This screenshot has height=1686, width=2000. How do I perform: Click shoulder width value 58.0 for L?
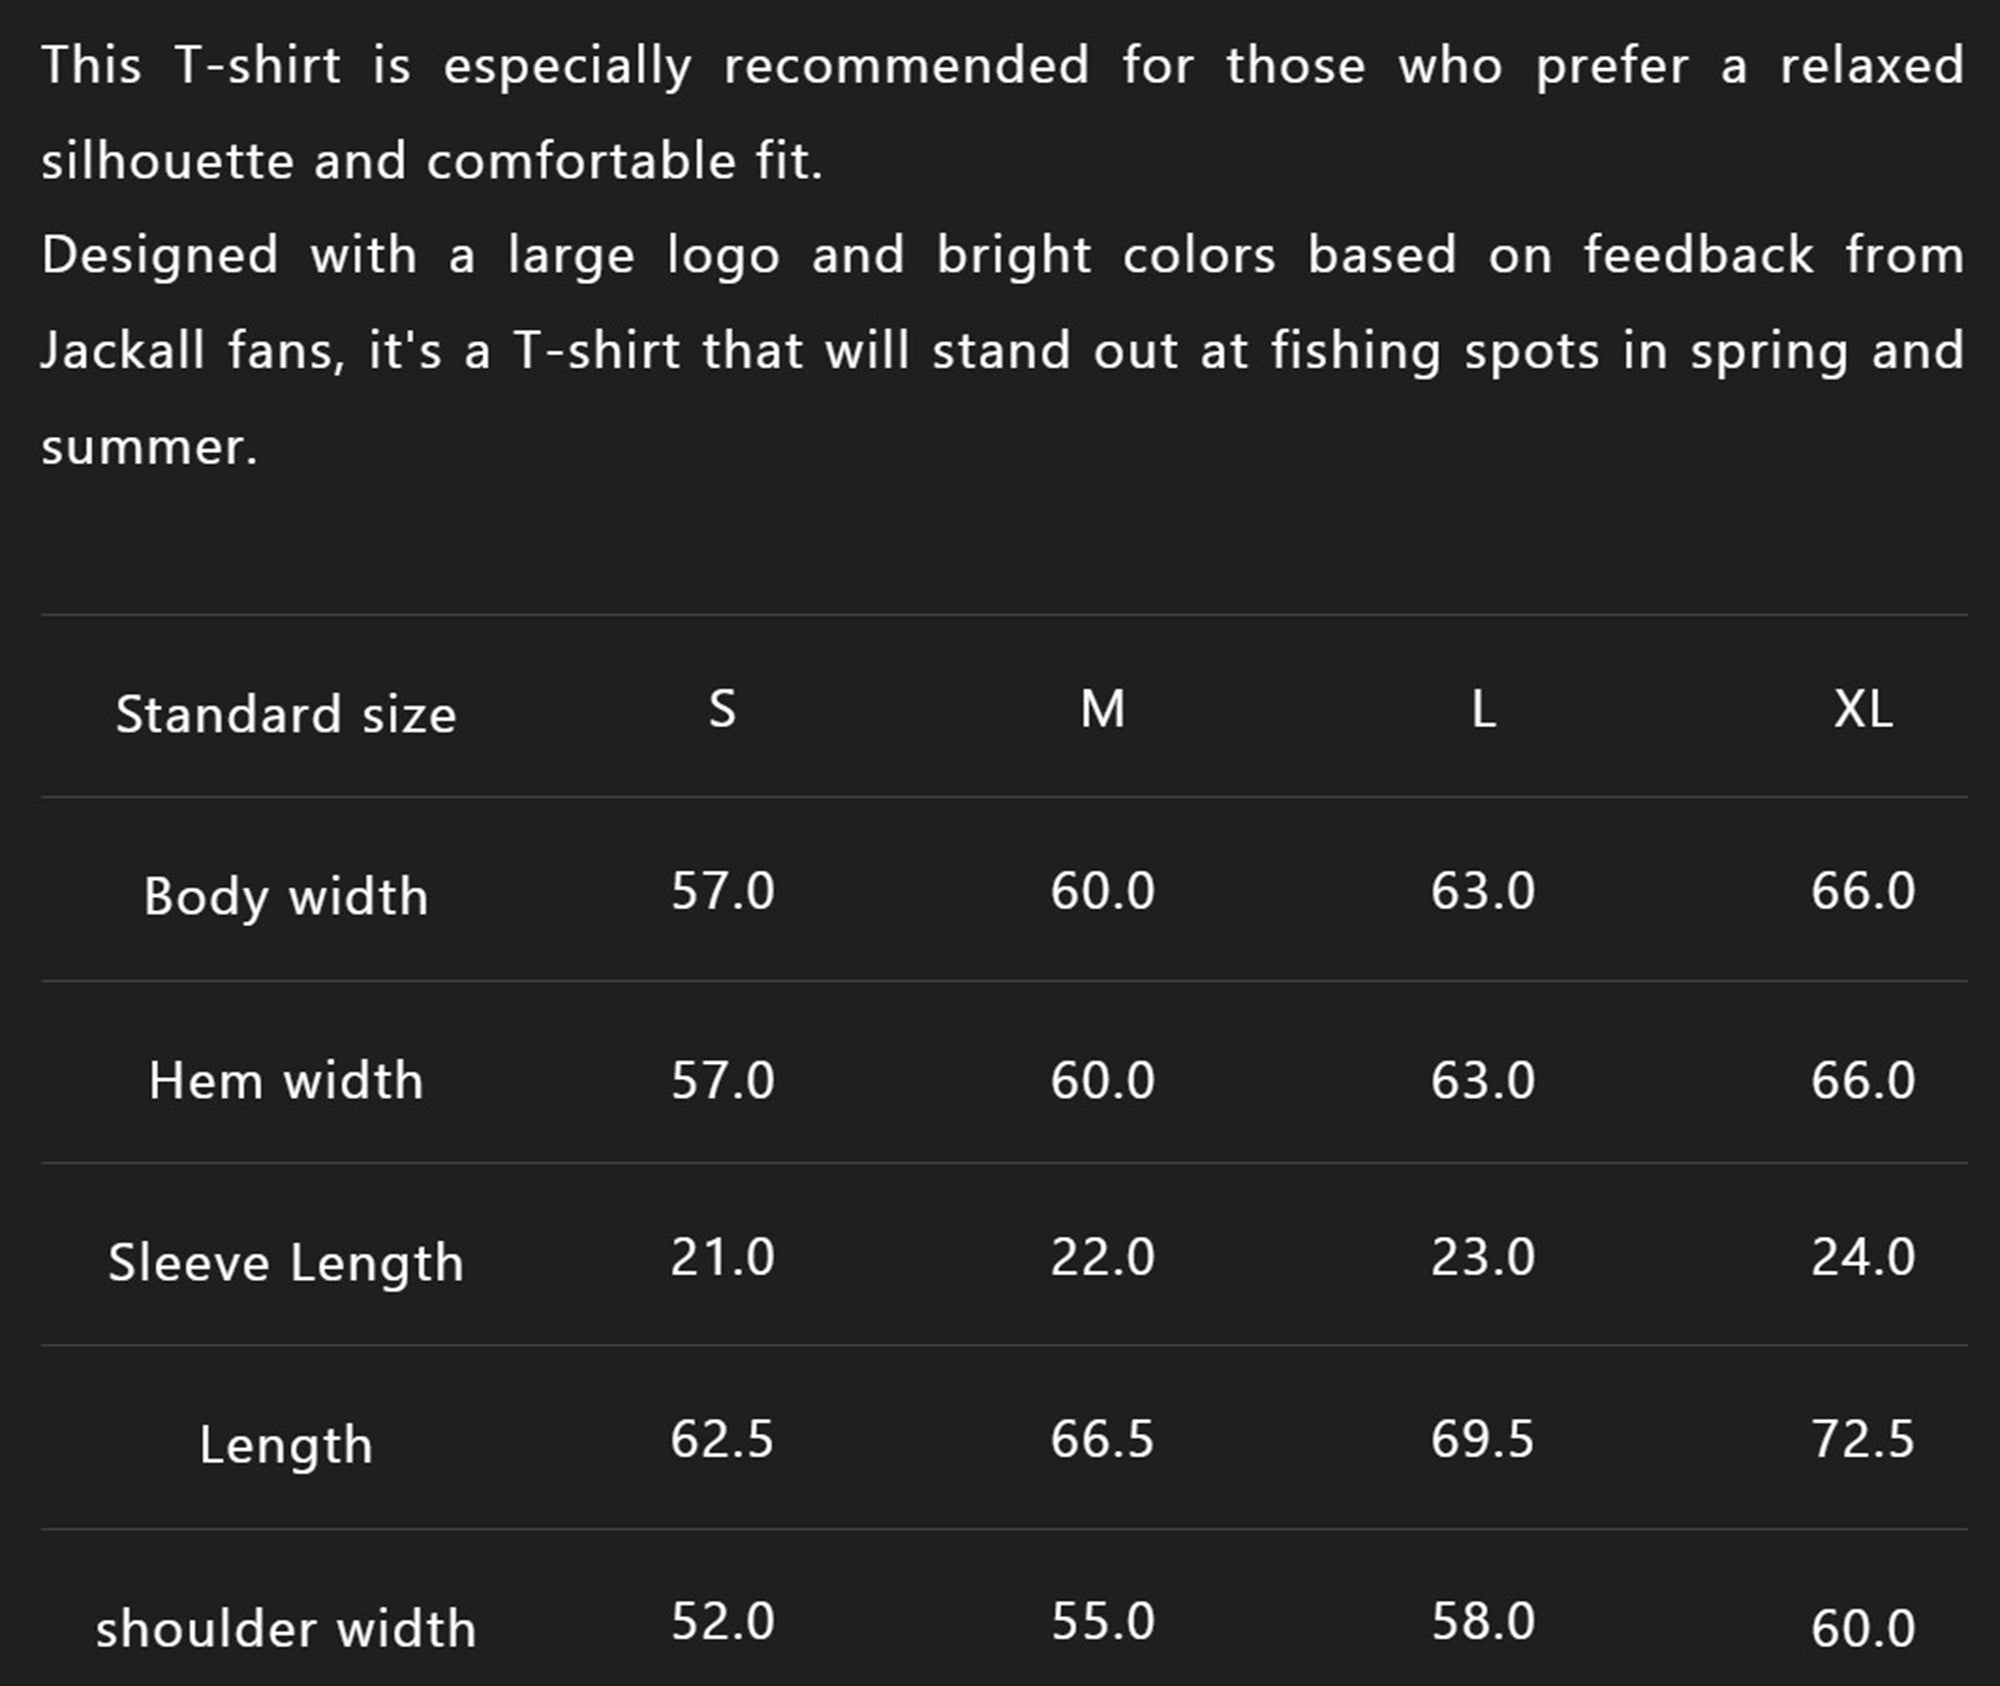[x=1483, y=1621]
